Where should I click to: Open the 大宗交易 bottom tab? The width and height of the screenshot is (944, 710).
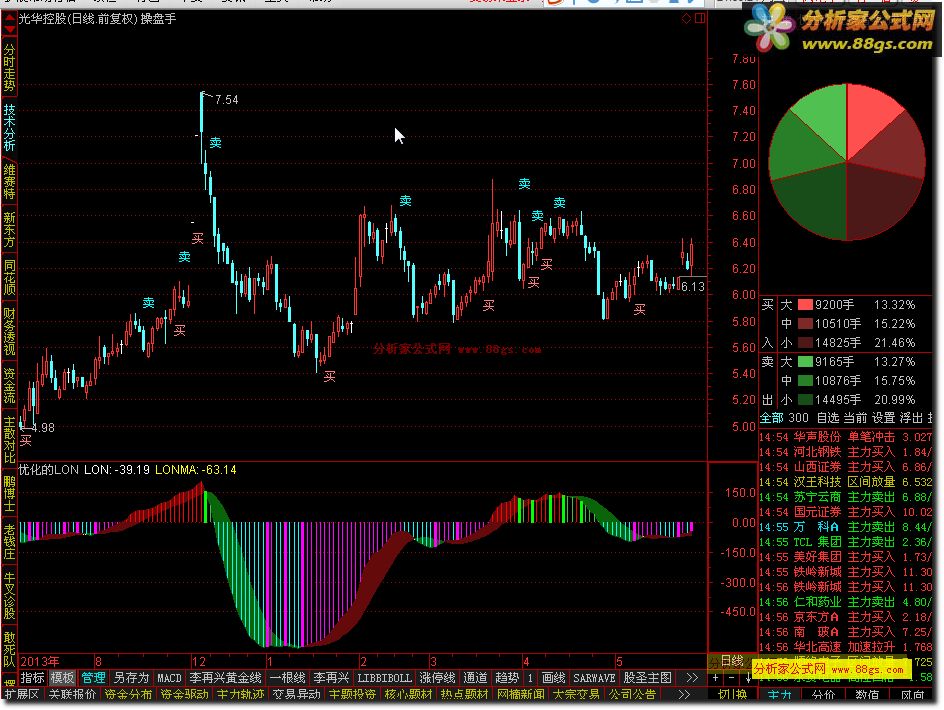point(576,694)
